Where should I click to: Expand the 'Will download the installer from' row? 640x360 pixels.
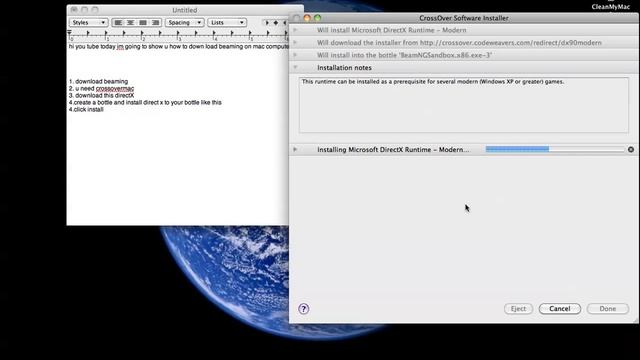295,42
